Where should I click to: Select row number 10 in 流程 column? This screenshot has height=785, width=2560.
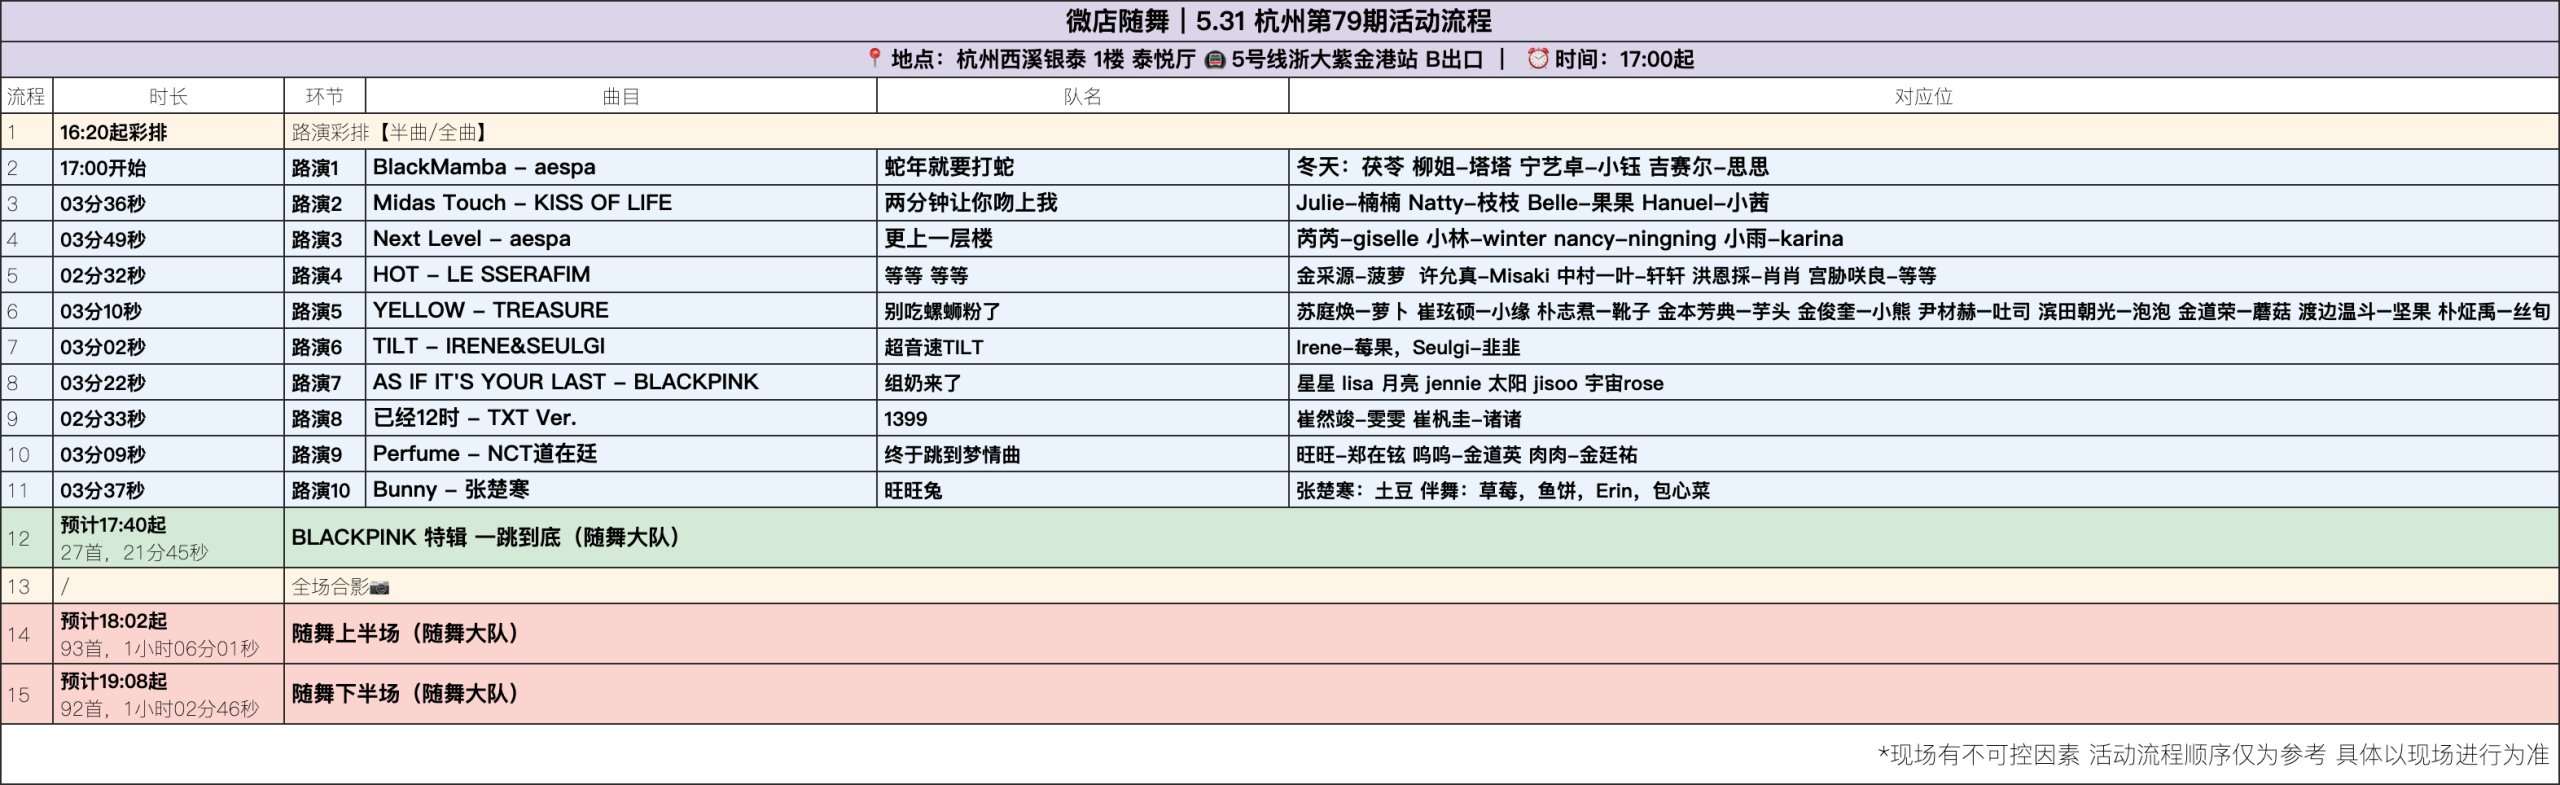pyautogui.click(x=19, y=455)
